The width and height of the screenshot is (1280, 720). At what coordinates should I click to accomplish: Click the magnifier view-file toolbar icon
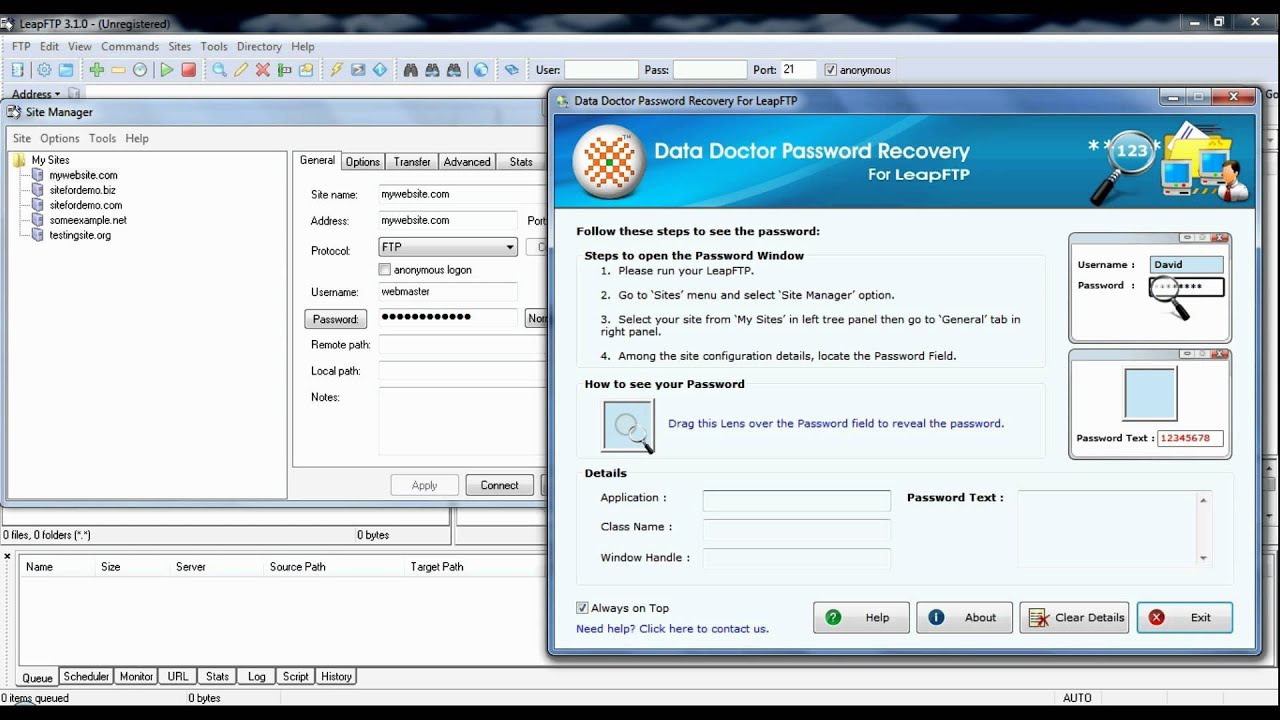[x=219, y=70]
